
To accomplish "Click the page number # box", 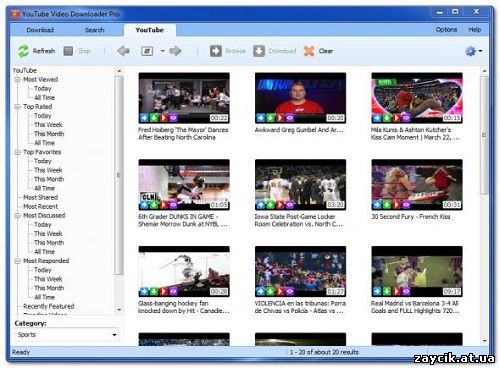I will tap(147, 51).
